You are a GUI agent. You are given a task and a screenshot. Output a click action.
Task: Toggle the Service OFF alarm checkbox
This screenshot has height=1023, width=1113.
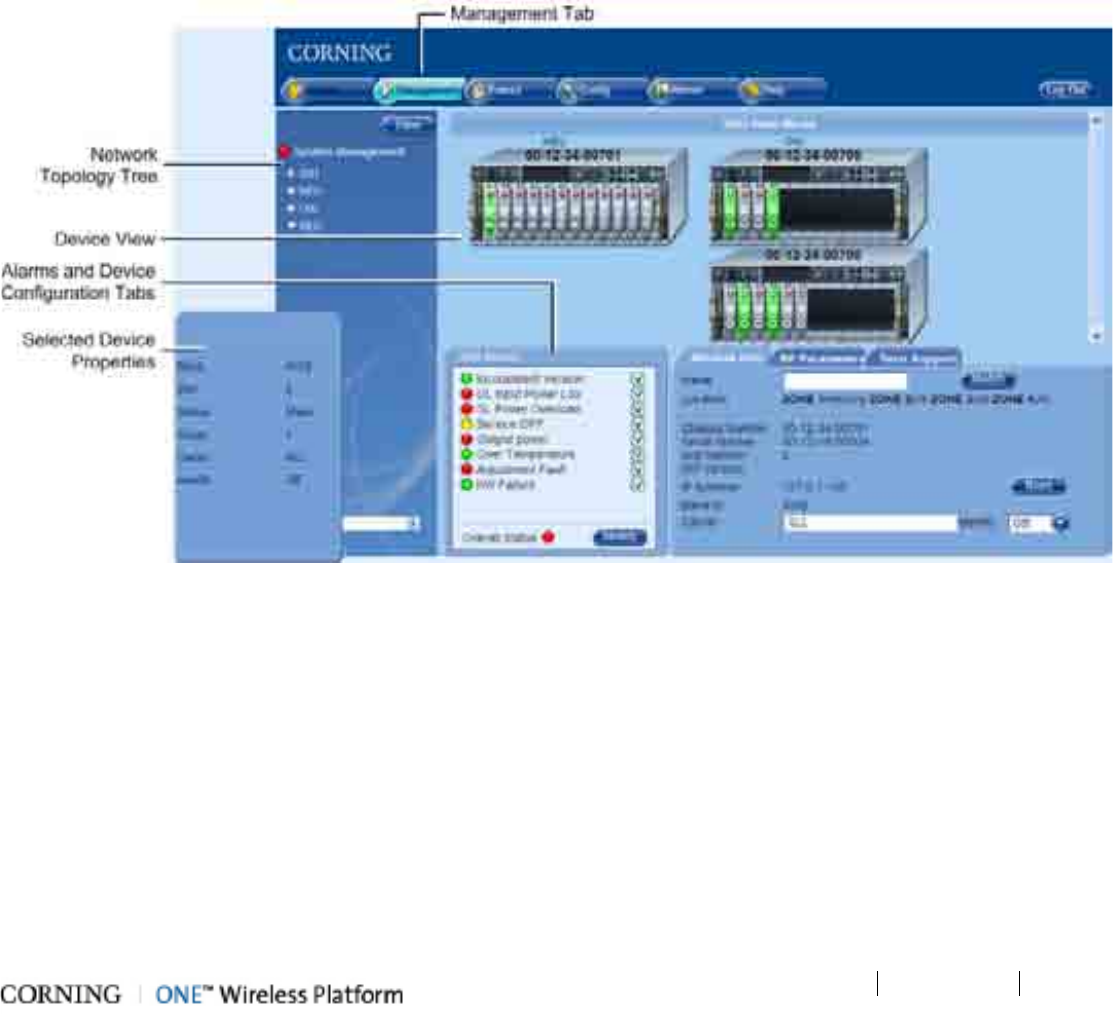[x=637, y=425]
